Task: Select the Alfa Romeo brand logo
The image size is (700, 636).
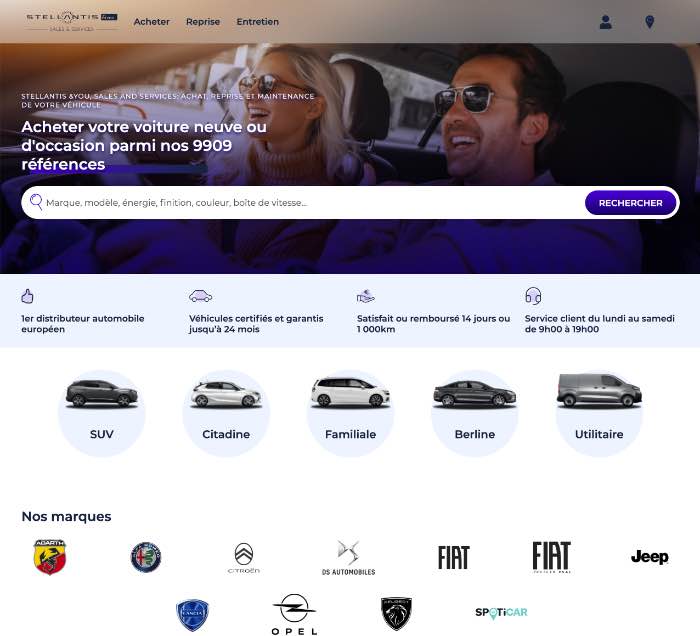Action: tap(146, 557)
